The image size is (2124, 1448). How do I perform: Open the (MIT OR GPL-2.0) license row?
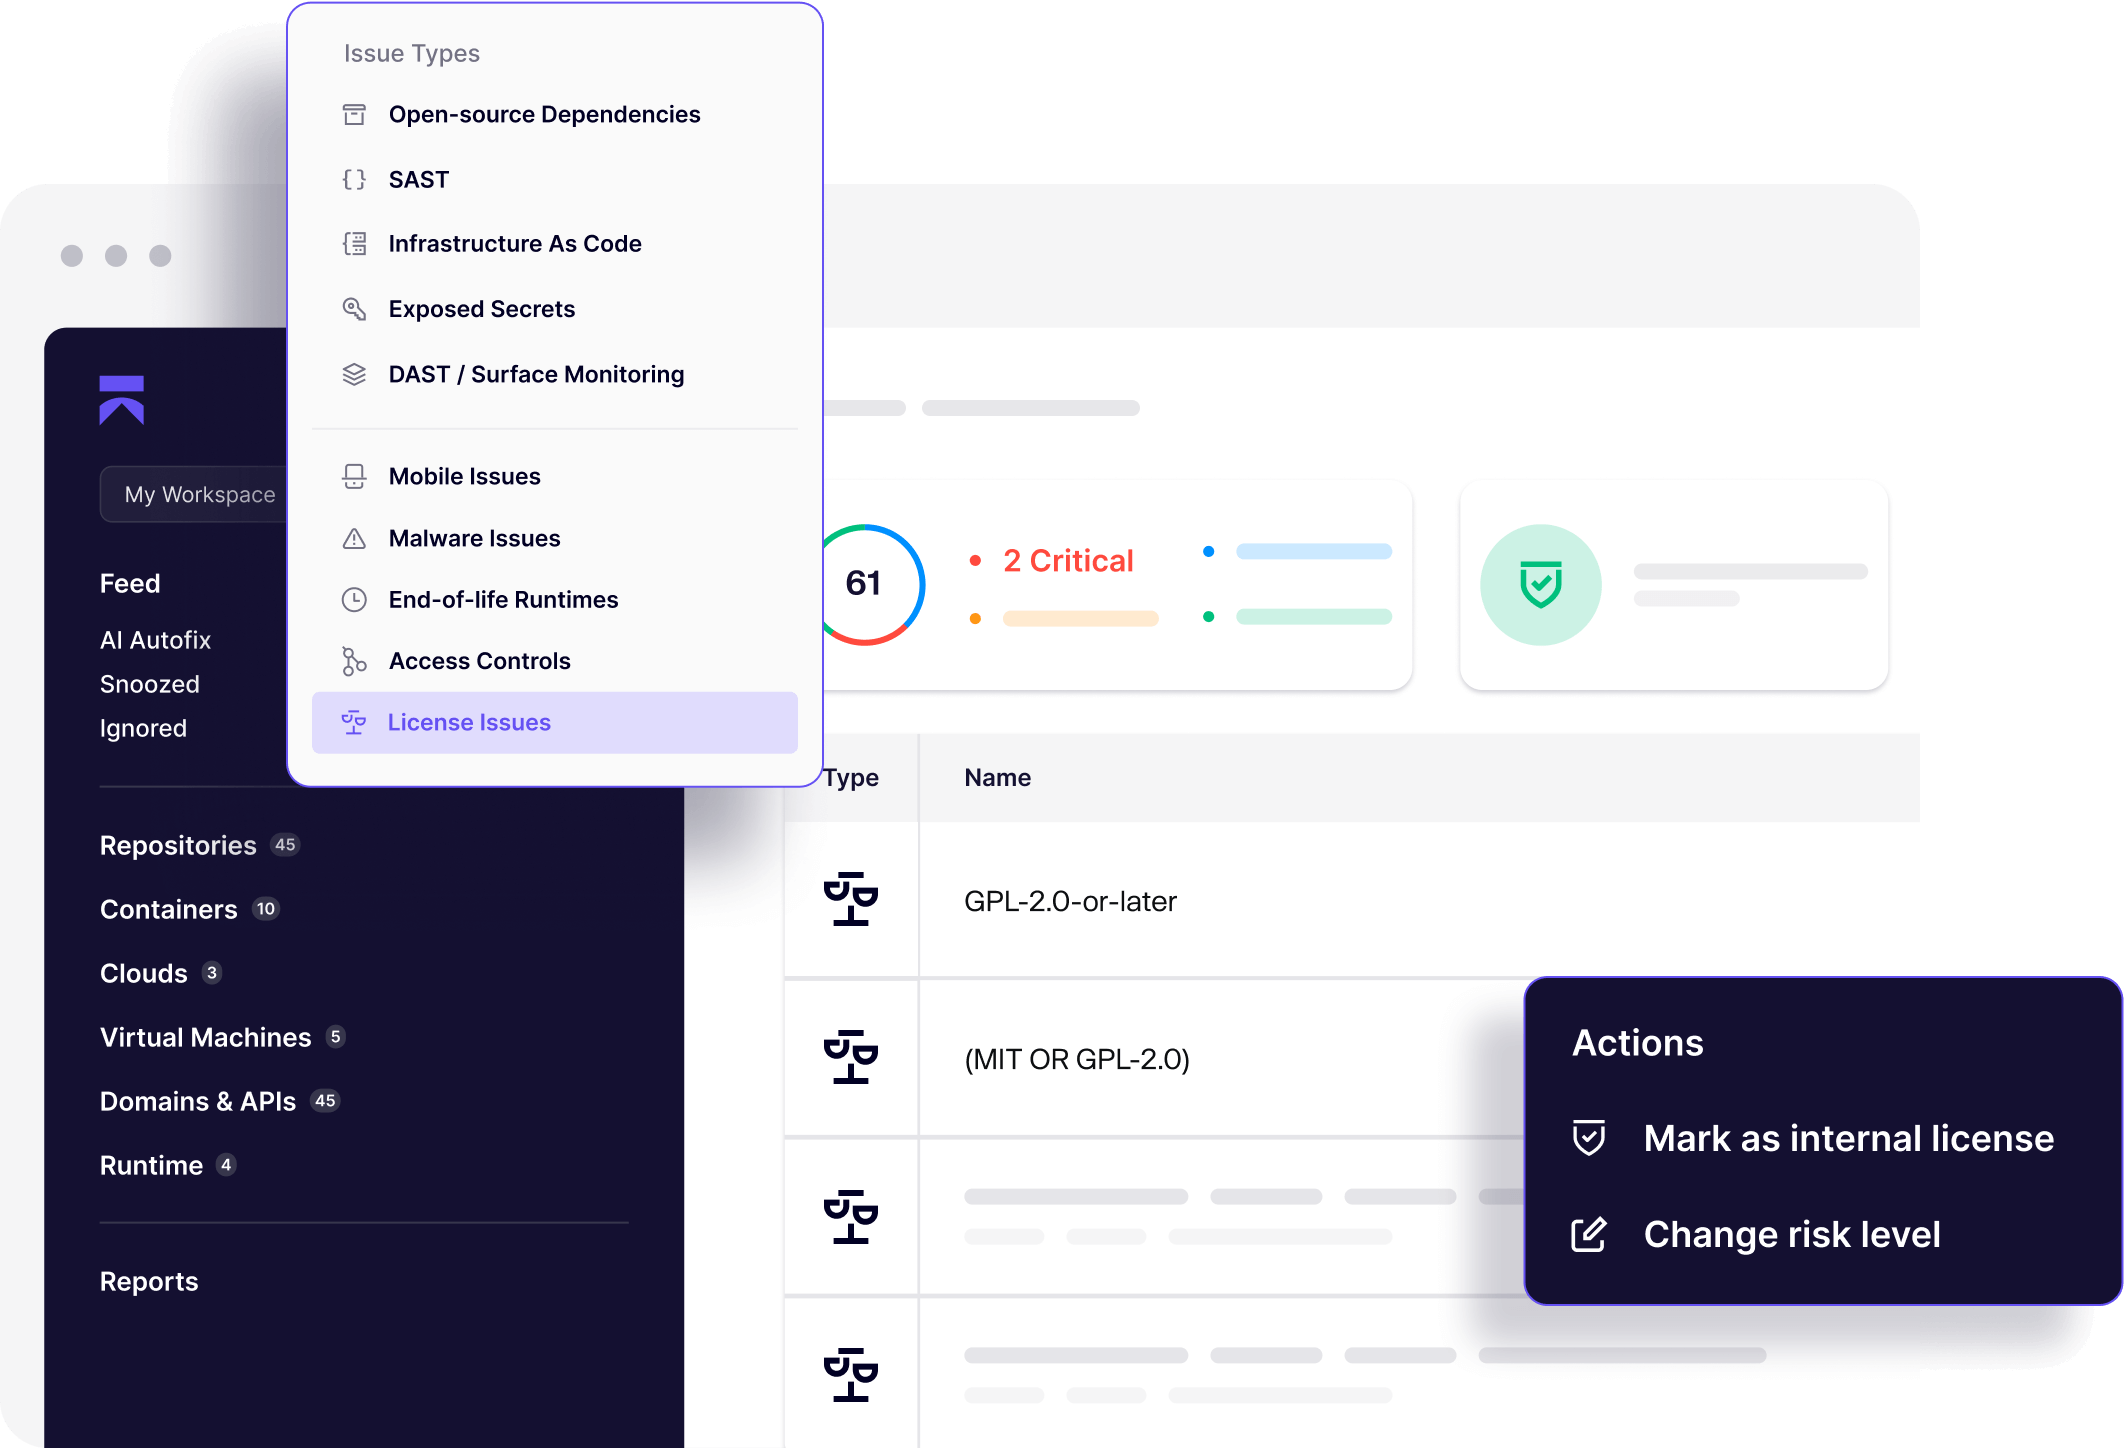click(x=1076, y=1059)
